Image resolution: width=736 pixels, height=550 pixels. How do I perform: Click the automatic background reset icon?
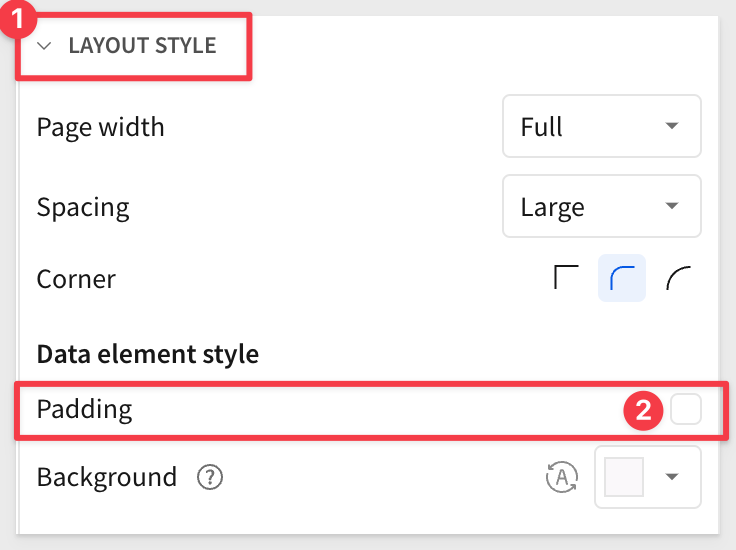point(562,477)
